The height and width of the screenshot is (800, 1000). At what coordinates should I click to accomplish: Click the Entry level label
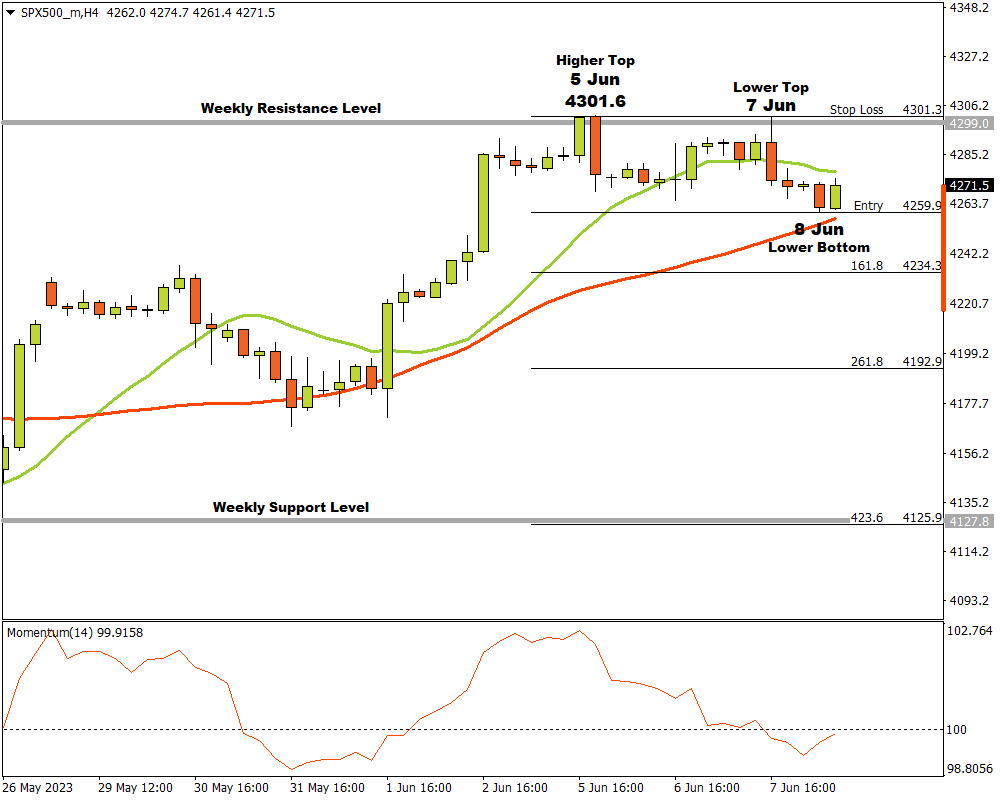coord(868,206)
